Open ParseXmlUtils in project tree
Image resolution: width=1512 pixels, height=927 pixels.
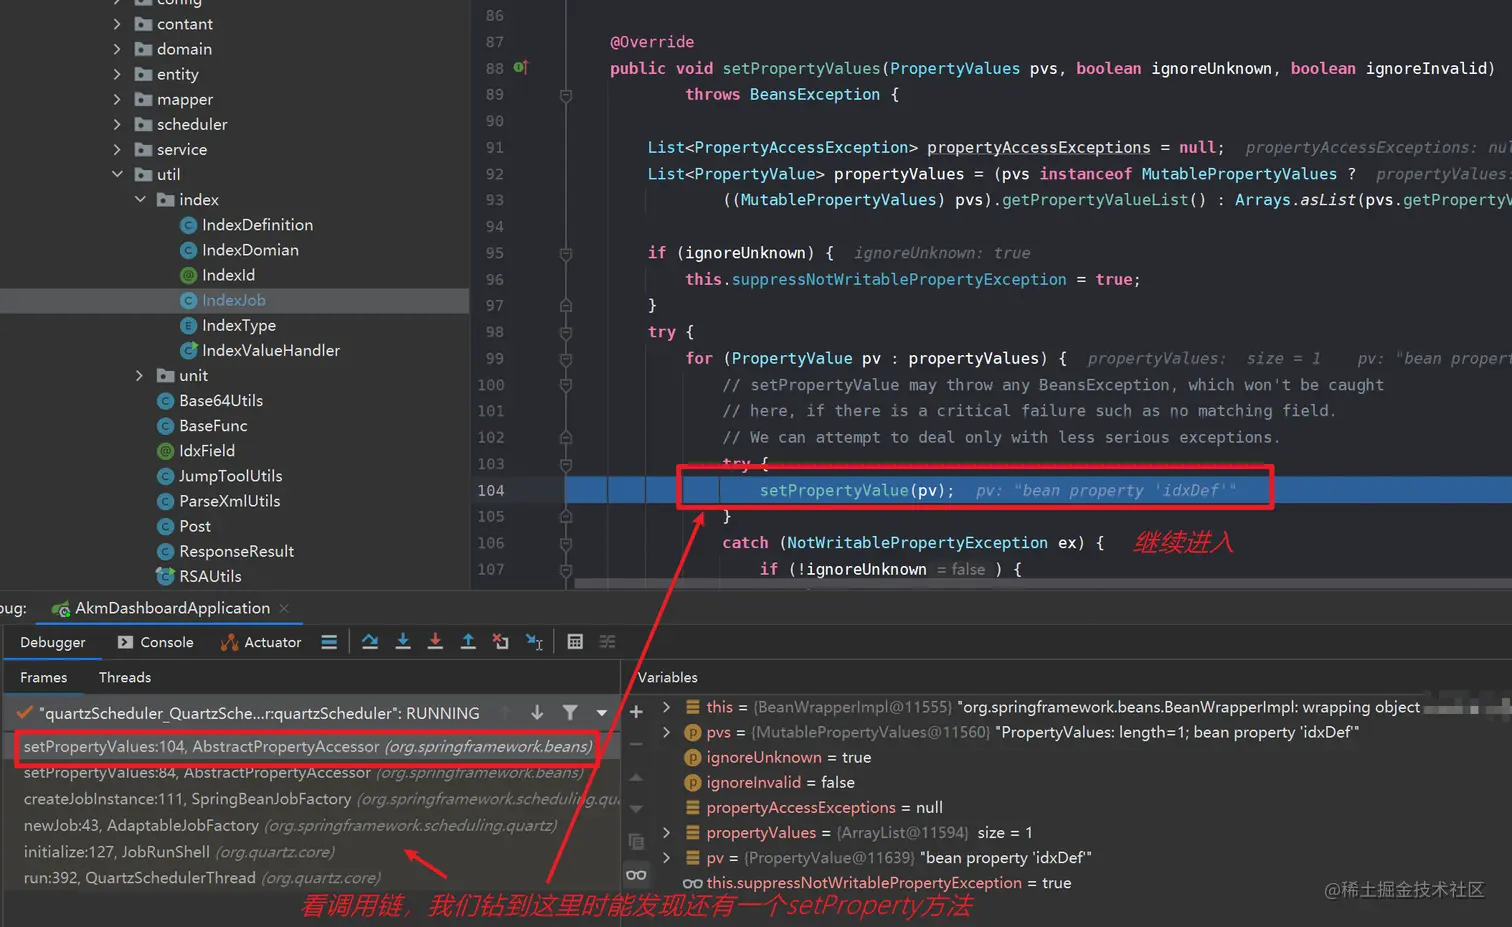(x=229, y=501)
